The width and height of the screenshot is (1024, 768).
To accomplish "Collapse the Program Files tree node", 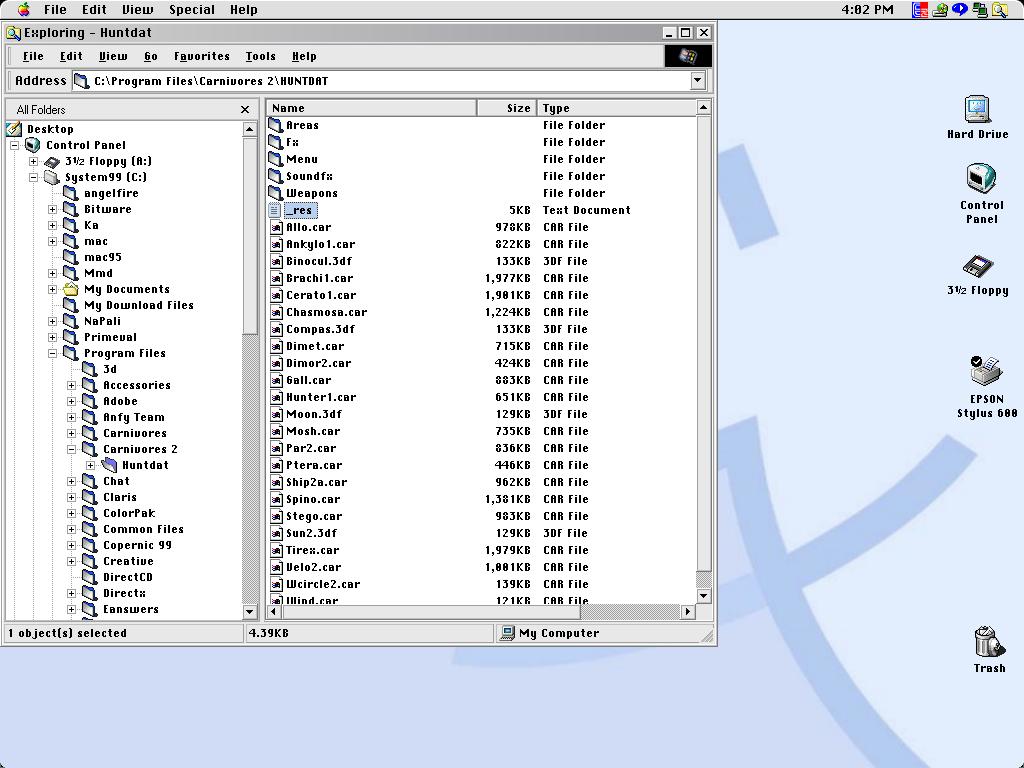I will [x=53, y=353].
